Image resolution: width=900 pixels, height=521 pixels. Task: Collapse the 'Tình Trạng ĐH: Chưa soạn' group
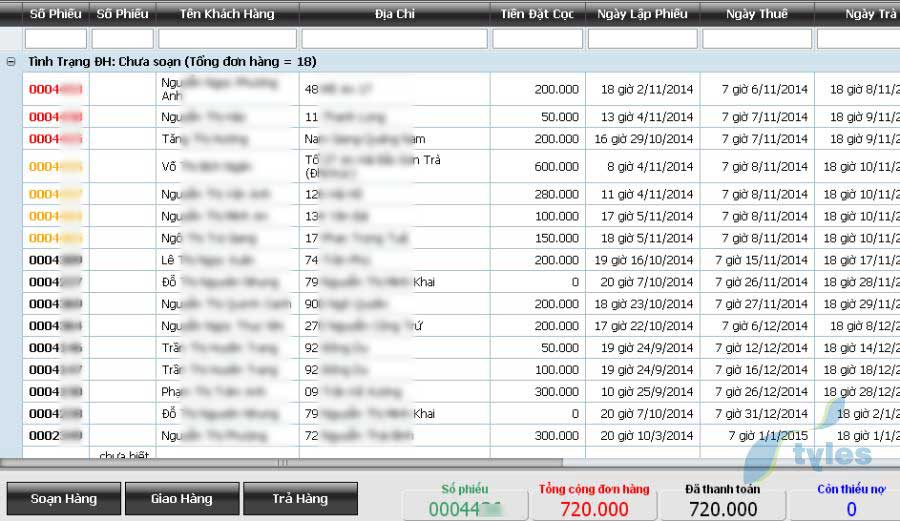tap(11, 62)
